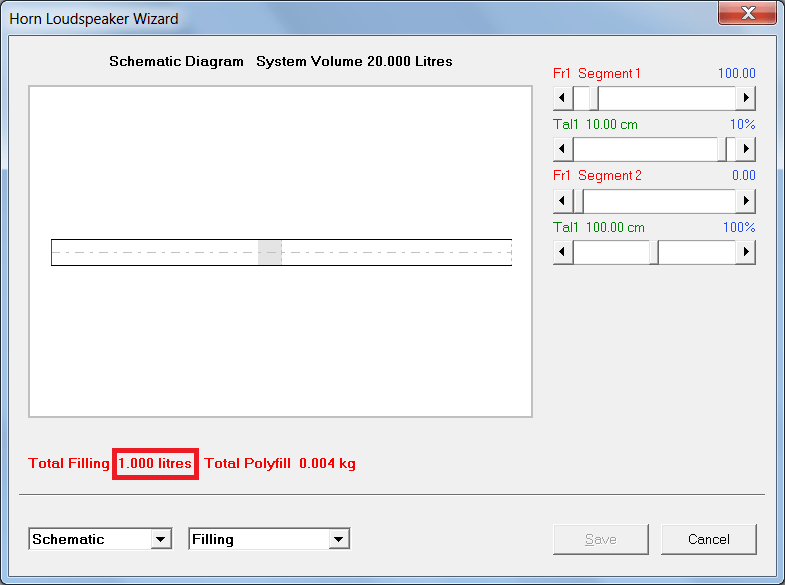This screenshot has height=585, width=785.
Task: Close the Horn Loudspeaker Wizard window
Action: point(747,13)
